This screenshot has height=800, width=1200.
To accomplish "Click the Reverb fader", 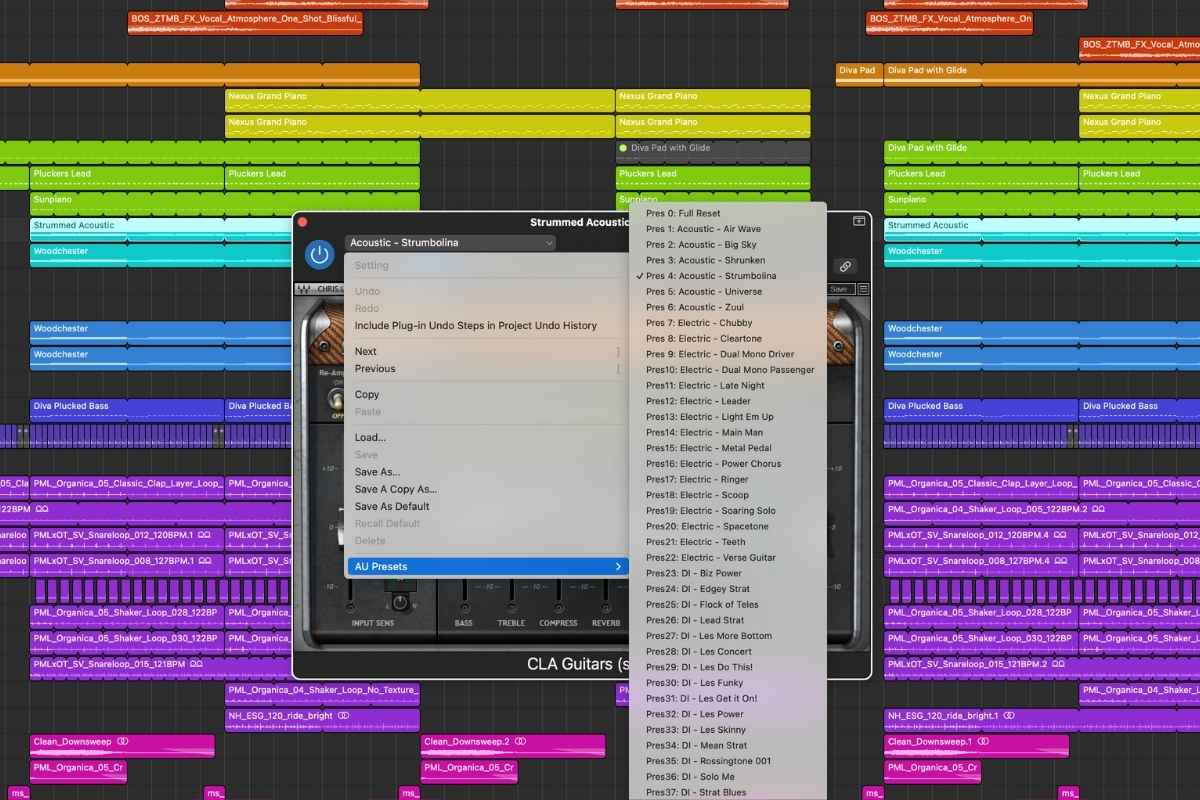I will pos(605,595).
